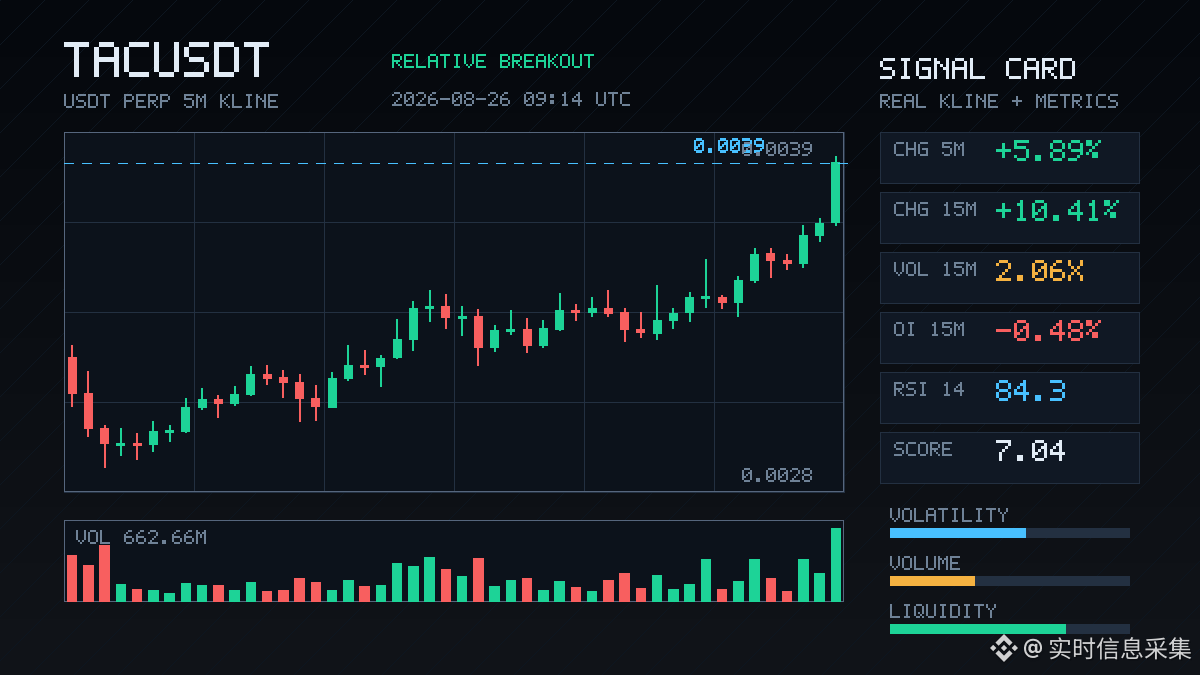Click the CHG 5M label
Image resolution: width=1200 pixels, height=675 pixels.
tap(929, 150)
